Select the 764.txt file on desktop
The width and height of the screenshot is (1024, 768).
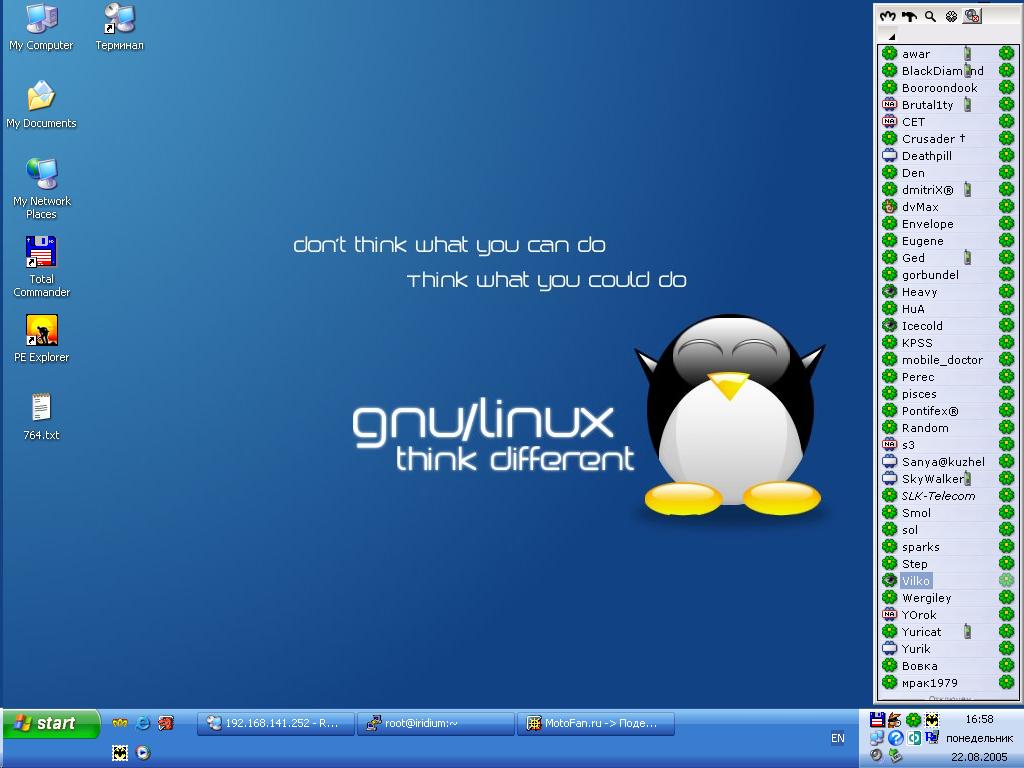click(41, 416)
